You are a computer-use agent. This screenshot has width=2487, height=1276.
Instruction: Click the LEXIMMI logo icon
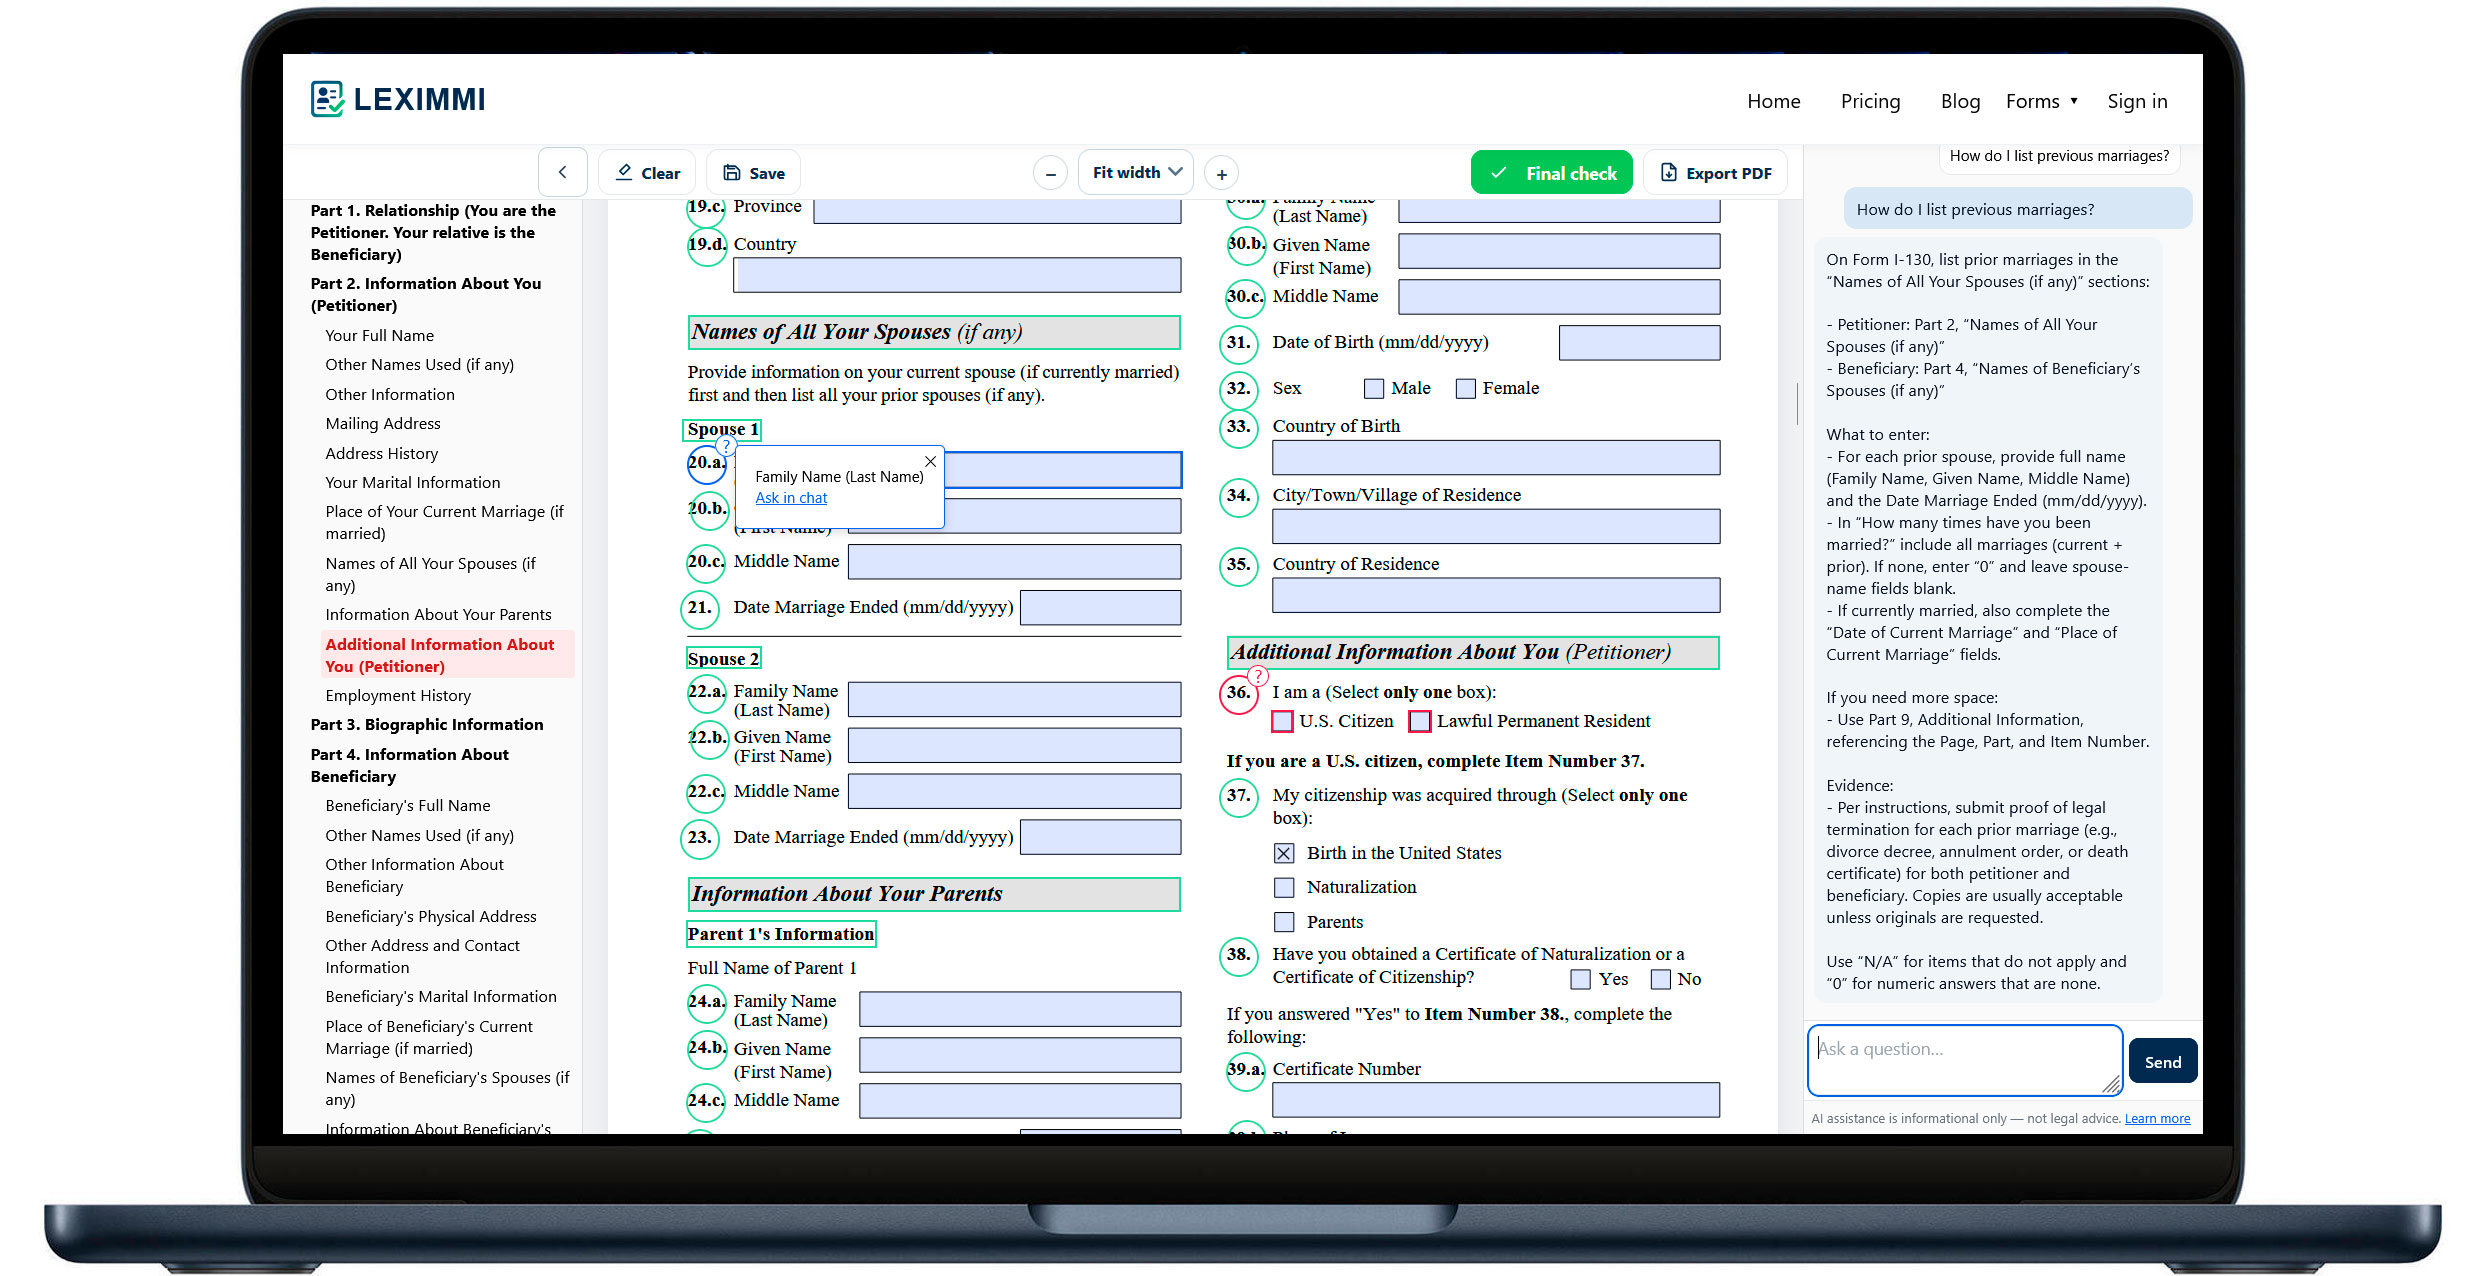(327, 99)
